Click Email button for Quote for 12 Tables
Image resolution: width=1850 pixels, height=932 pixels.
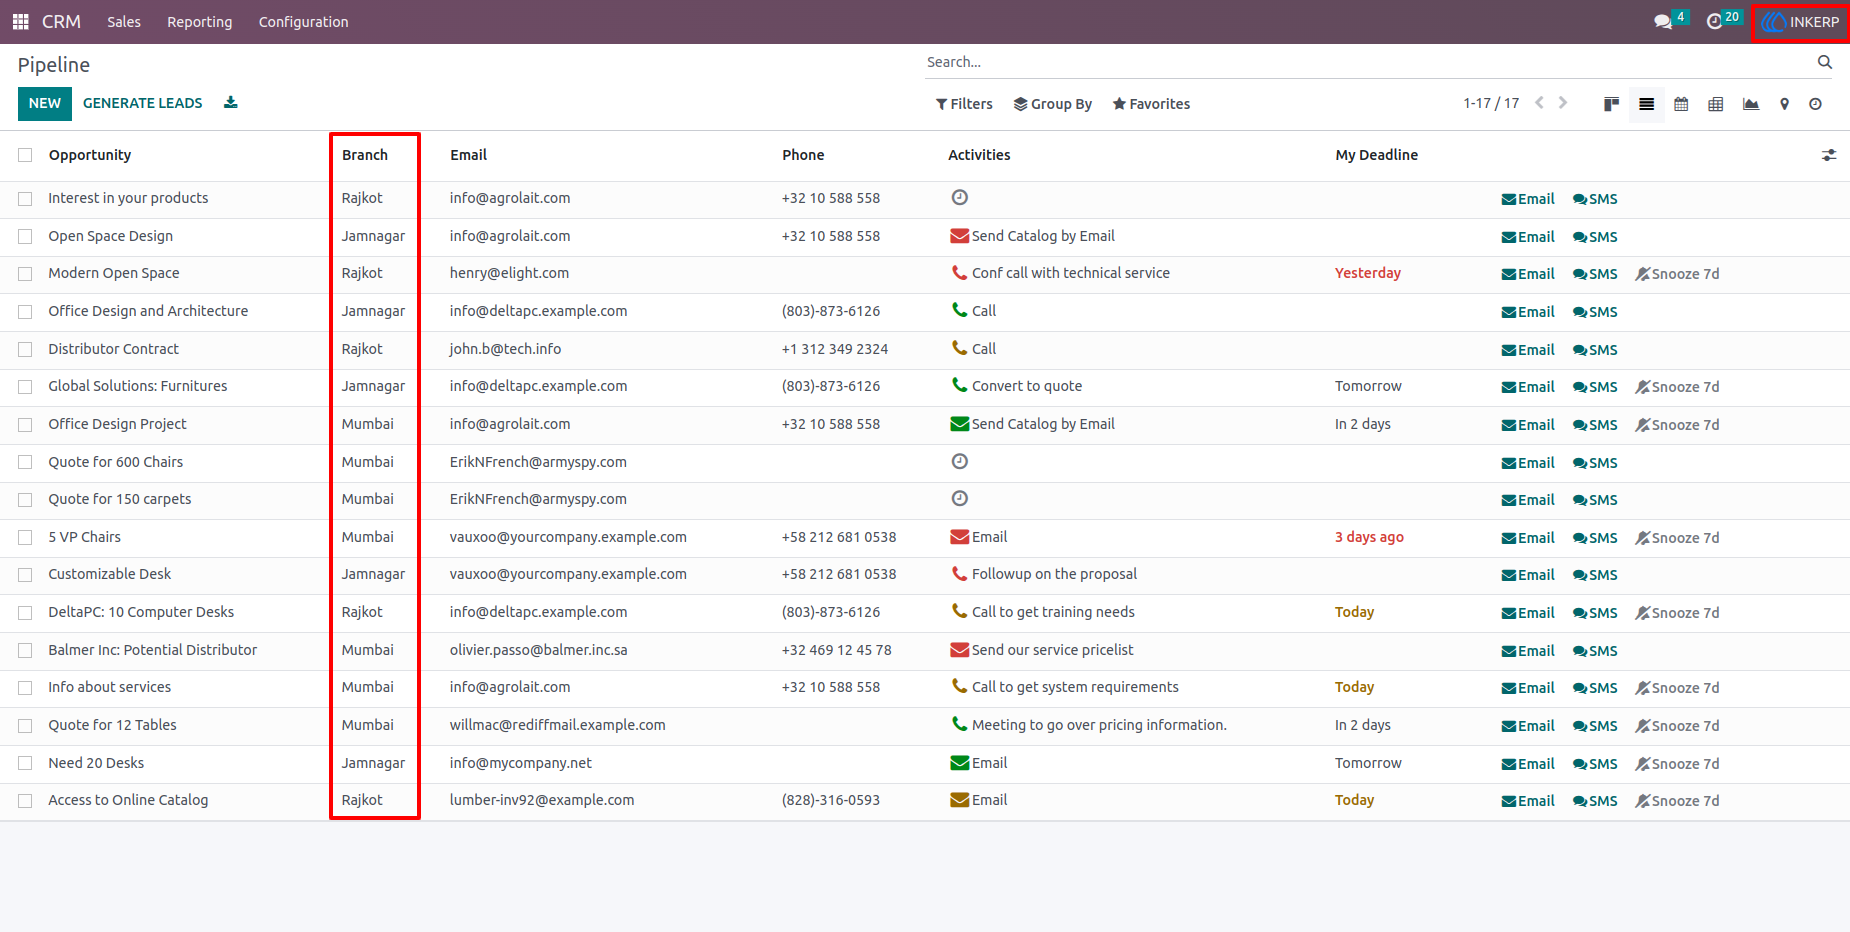point(1528,726)
